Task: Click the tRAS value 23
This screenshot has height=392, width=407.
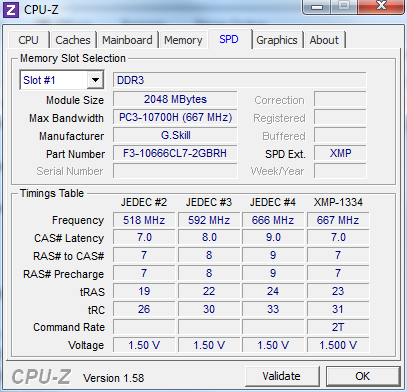Action: click(338, 291)
